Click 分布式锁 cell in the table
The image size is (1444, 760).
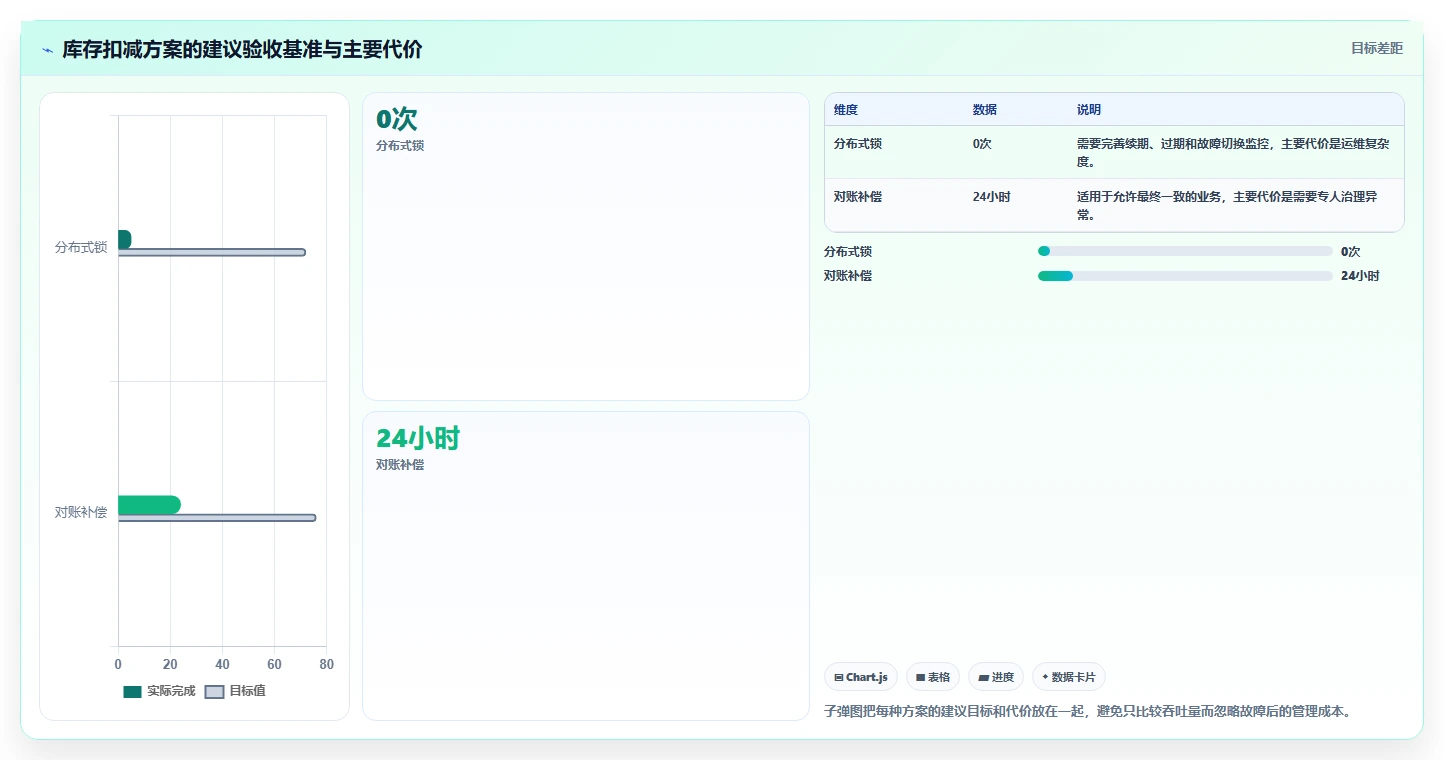[x=858, y=144]
